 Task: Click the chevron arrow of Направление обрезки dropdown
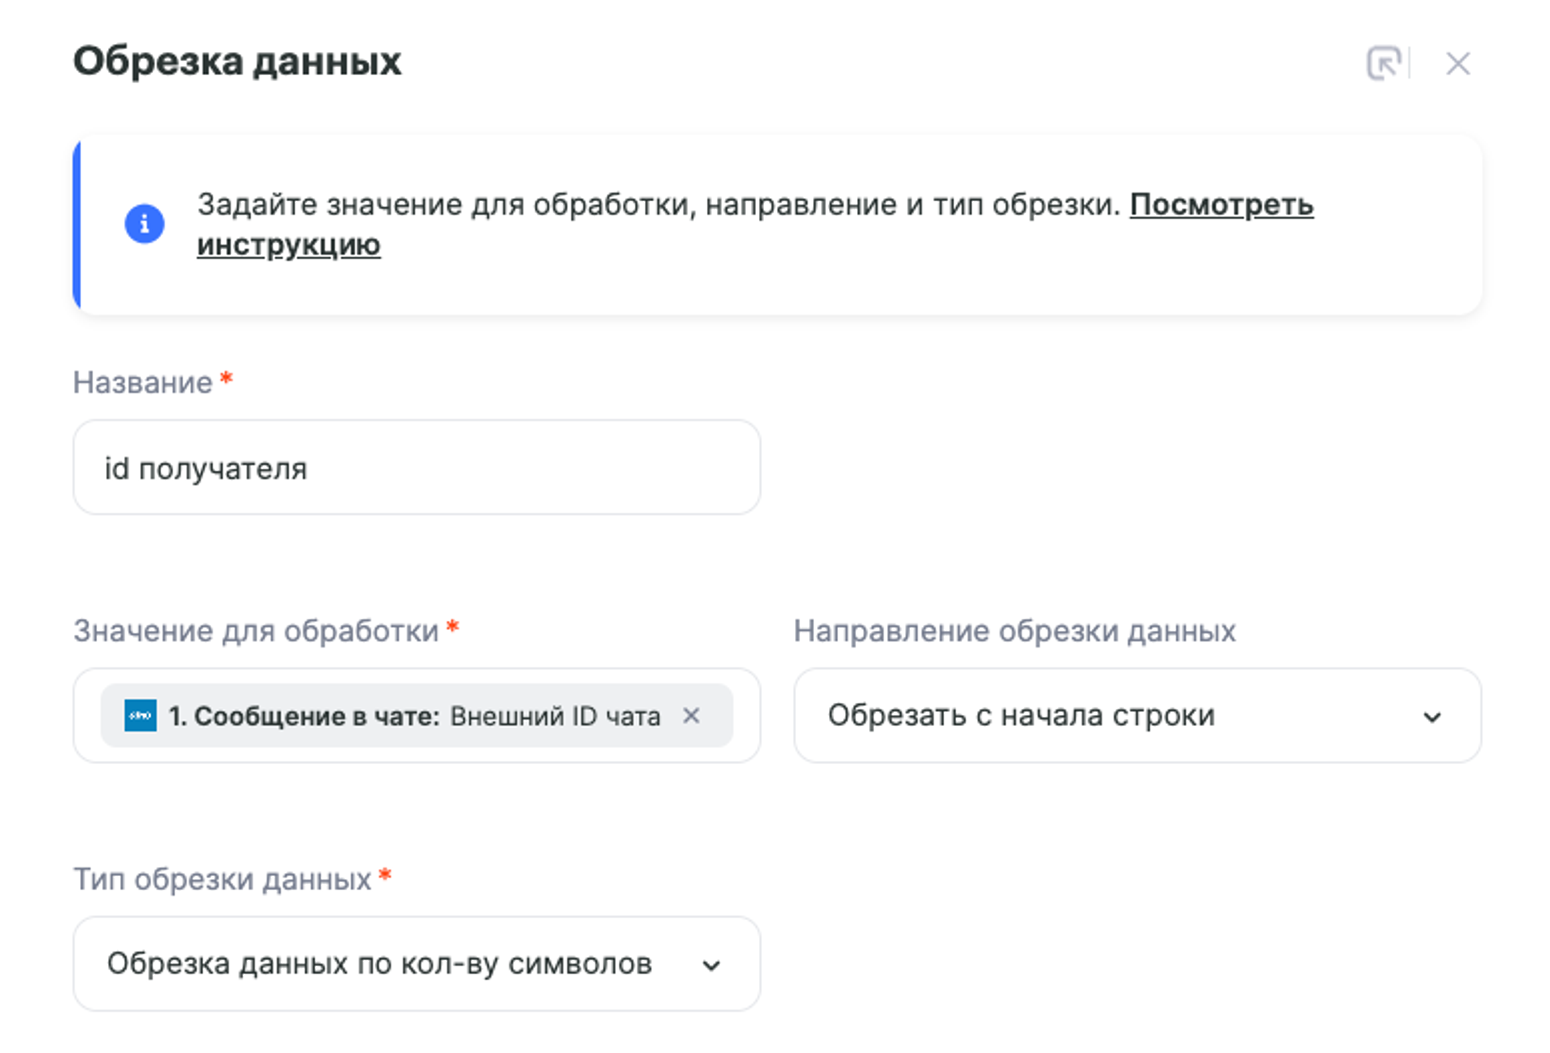1432,717
